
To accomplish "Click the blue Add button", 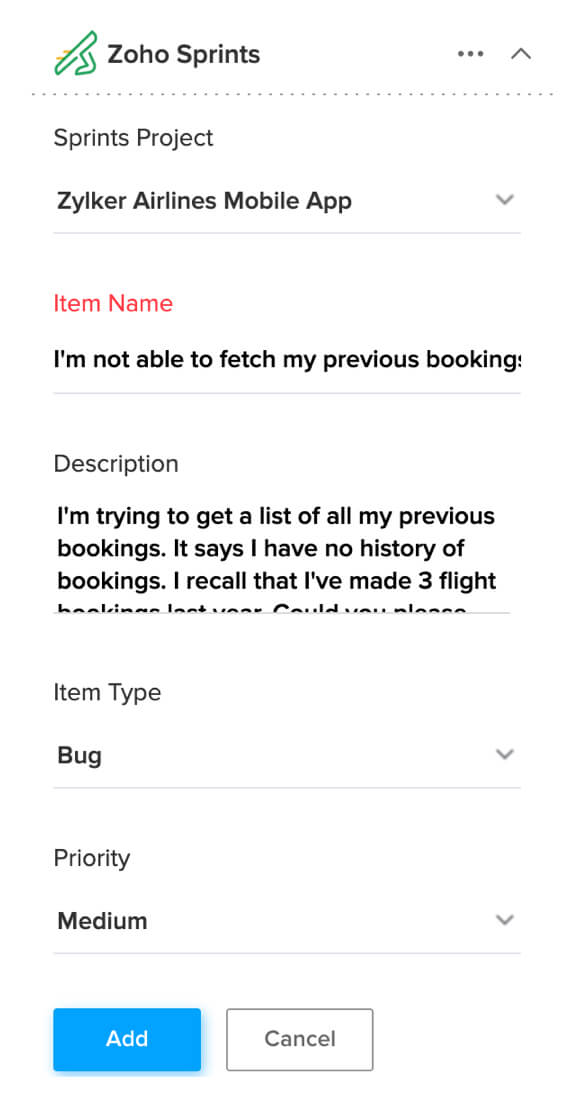I will pos(127,1039).
